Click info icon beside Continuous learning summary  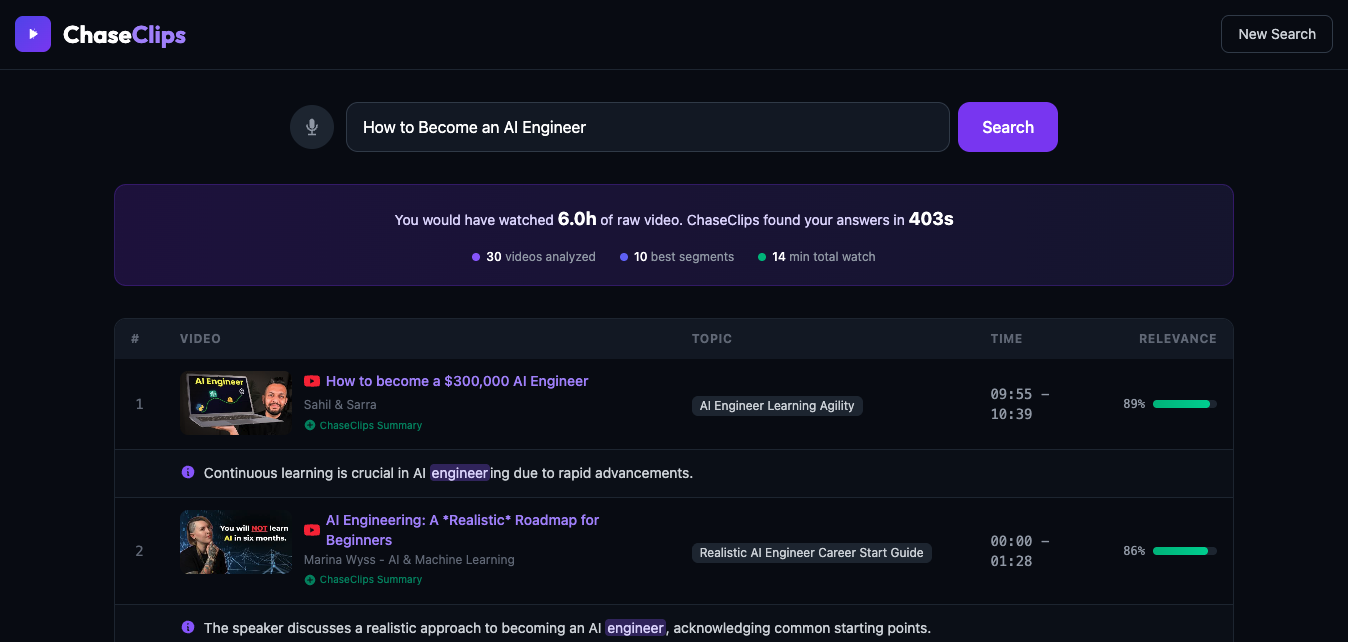point(188,472)
